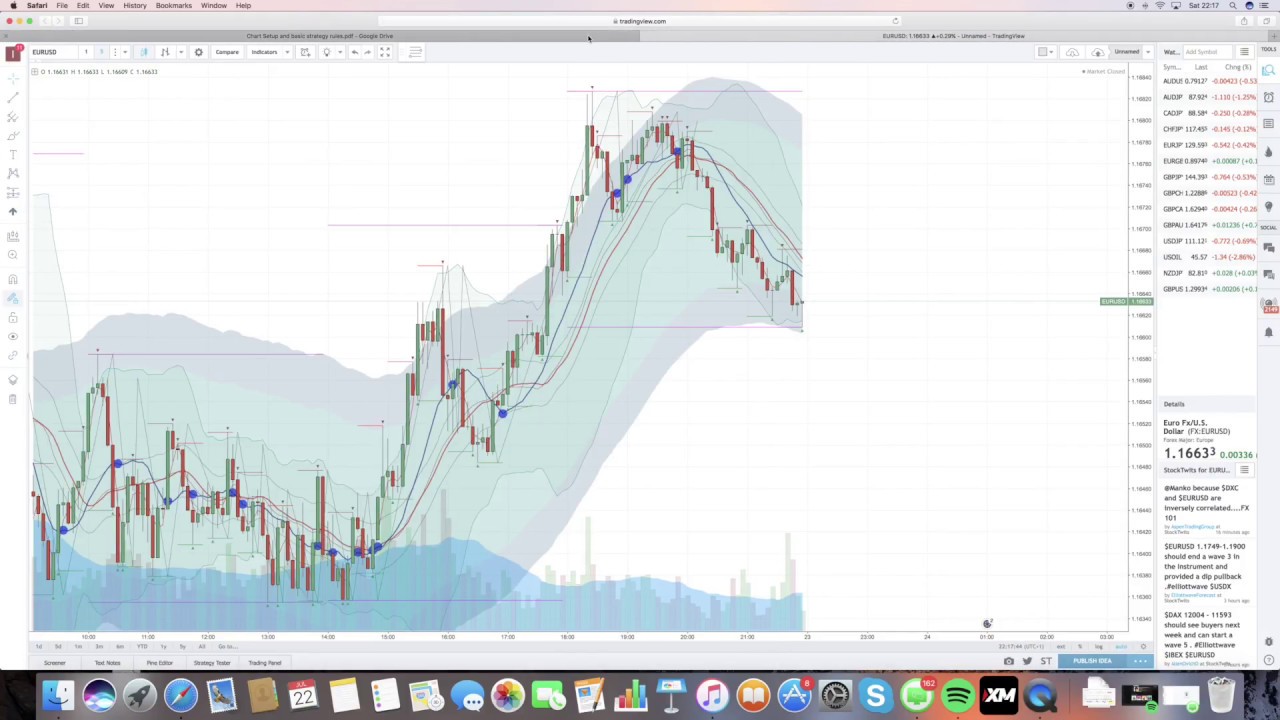Expand the Indicators dropdown arrow
This screenshot has width=1280, height=720.
(x=287, y=52)
